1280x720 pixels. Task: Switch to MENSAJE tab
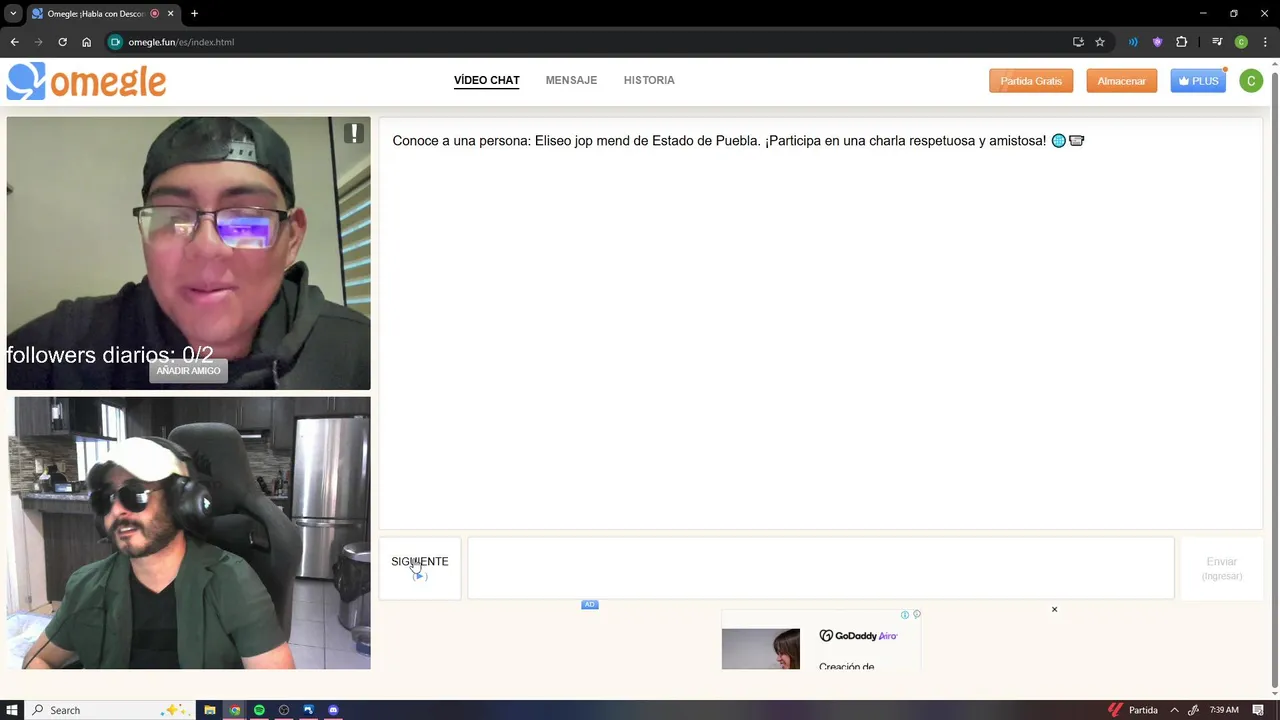(571, 80)
